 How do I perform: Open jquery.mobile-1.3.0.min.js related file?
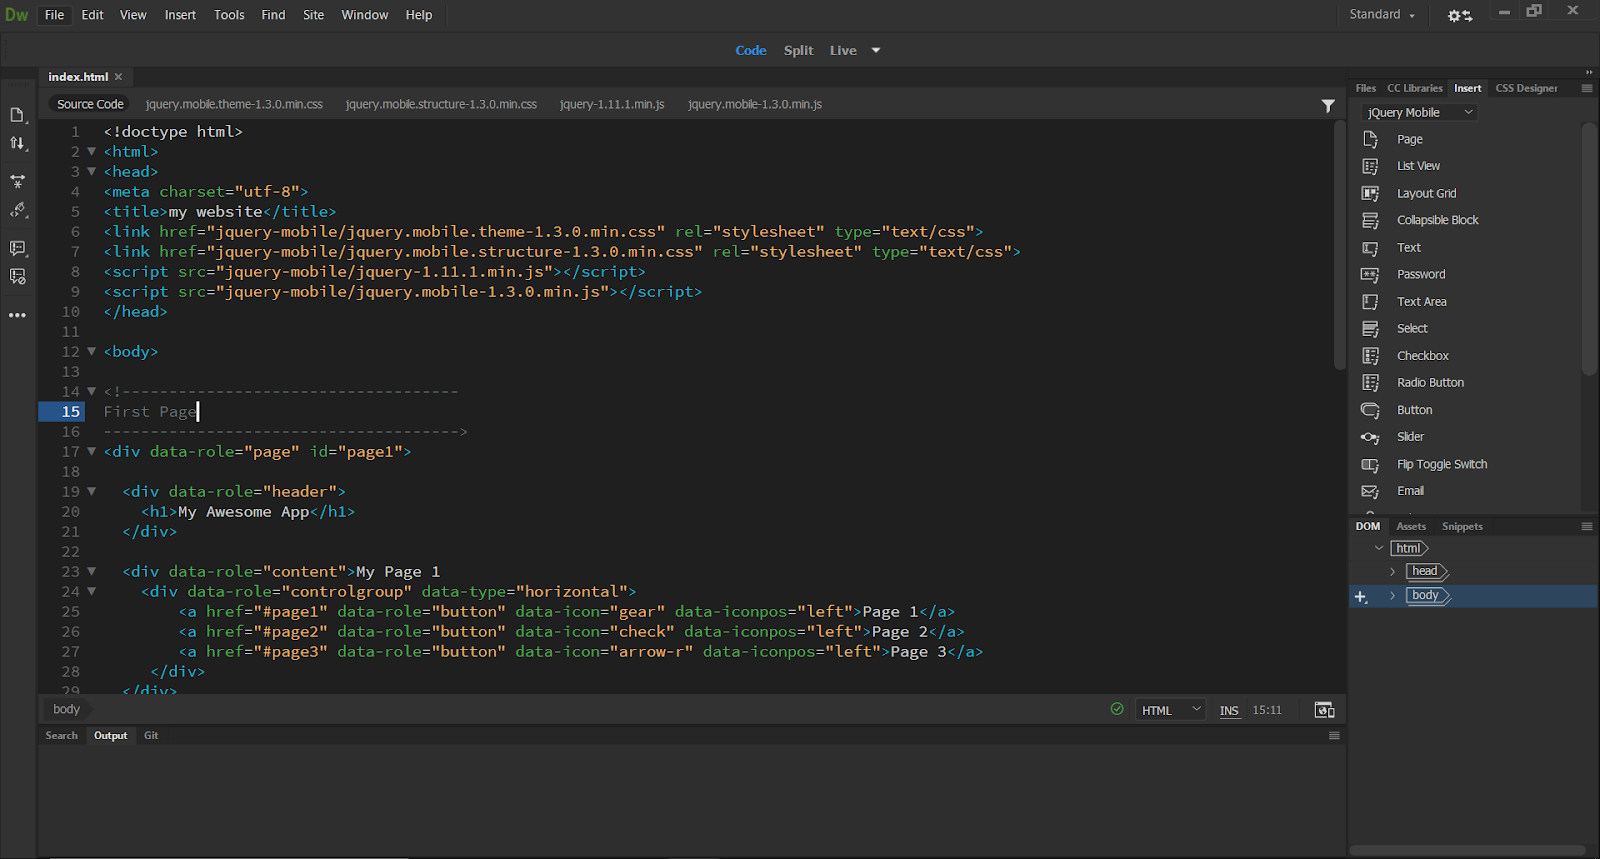pos(755,104)
